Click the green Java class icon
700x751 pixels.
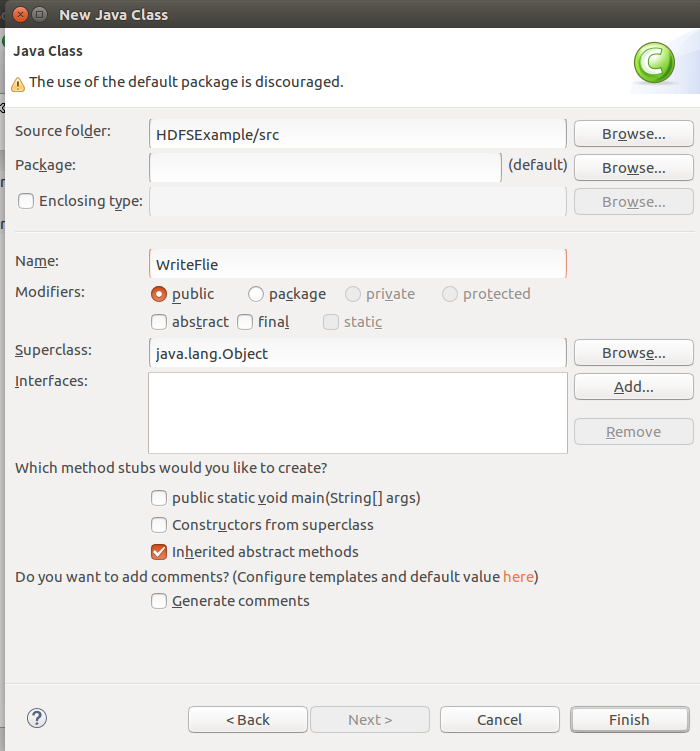(x=654, y=64)
